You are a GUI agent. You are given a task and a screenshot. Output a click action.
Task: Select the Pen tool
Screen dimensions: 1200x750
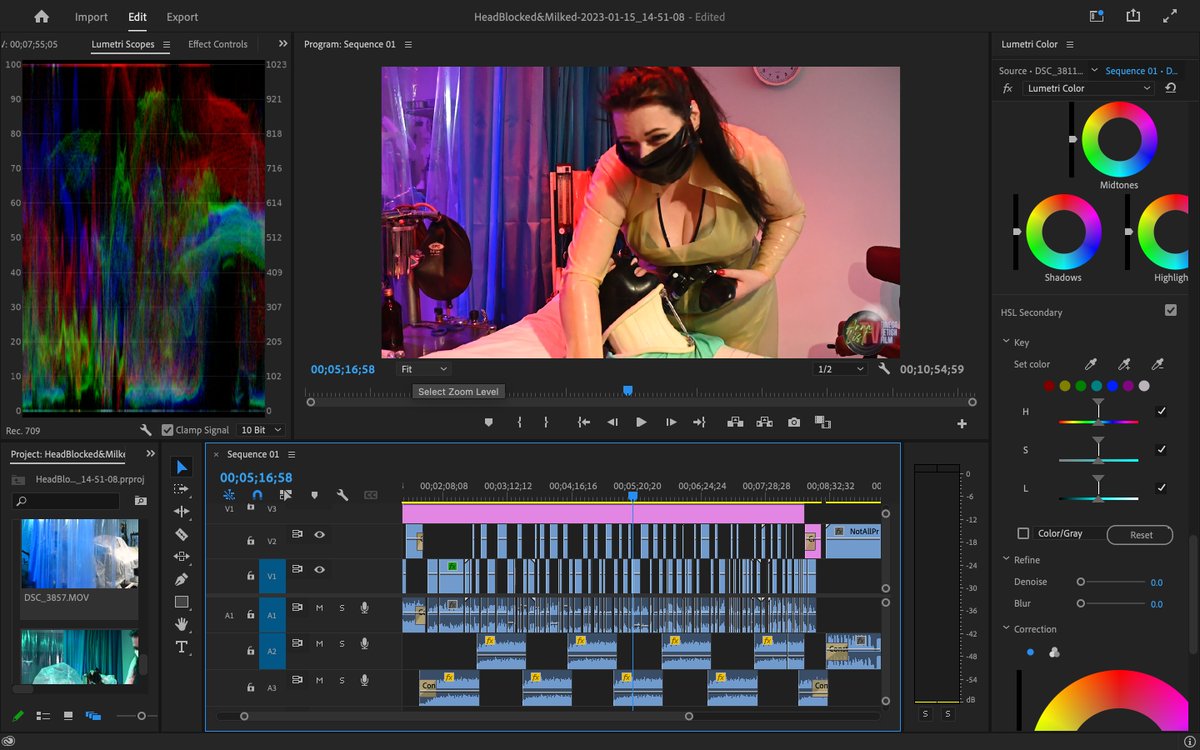pyautogui.click(x=181, y=579)
